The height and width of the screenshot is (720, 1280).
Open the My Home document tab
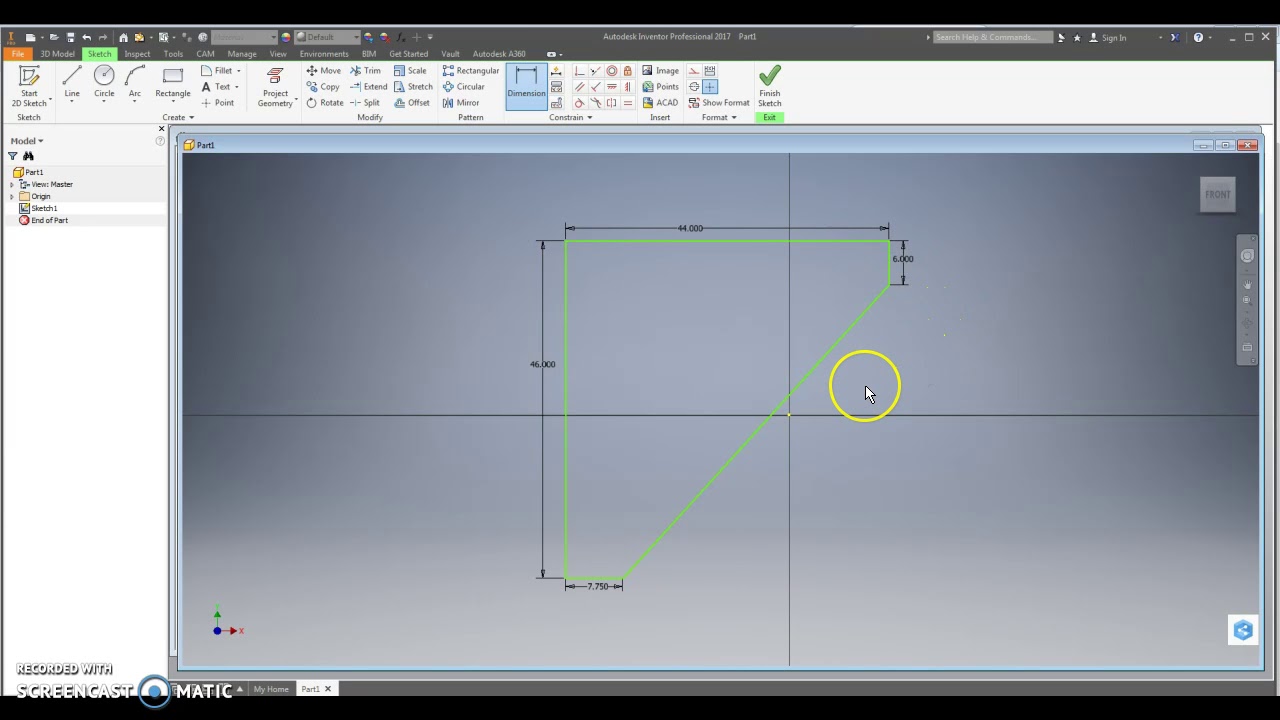pyautogui.click(x=271, y=689)
